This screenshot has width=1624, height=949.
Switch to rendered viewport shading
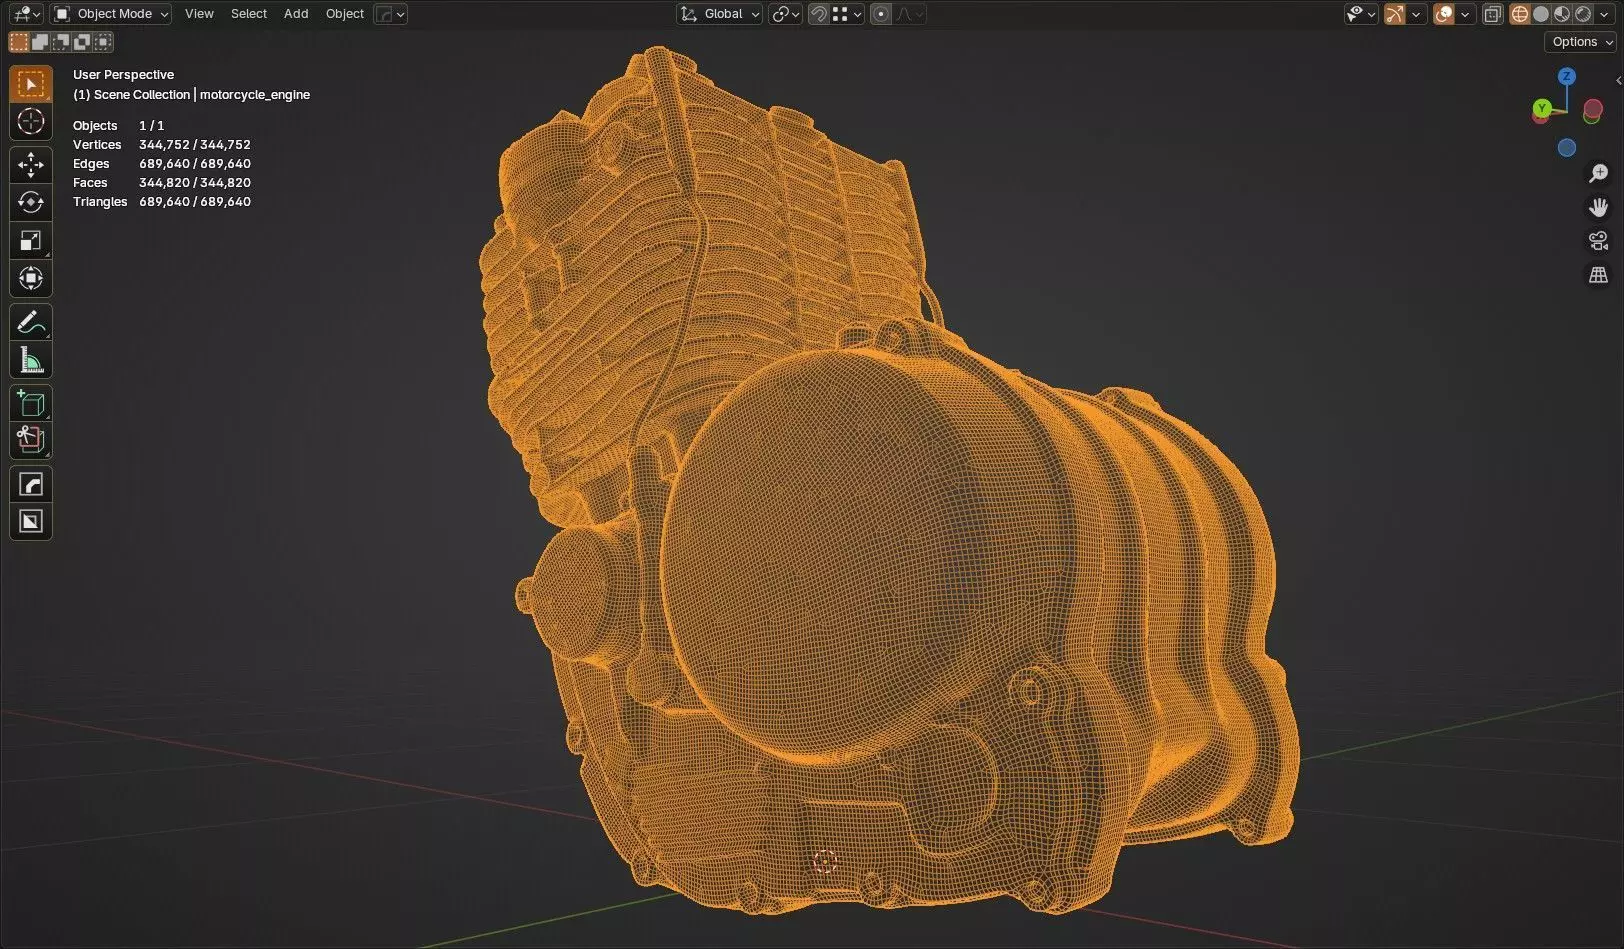click(x=1583, y=14)
